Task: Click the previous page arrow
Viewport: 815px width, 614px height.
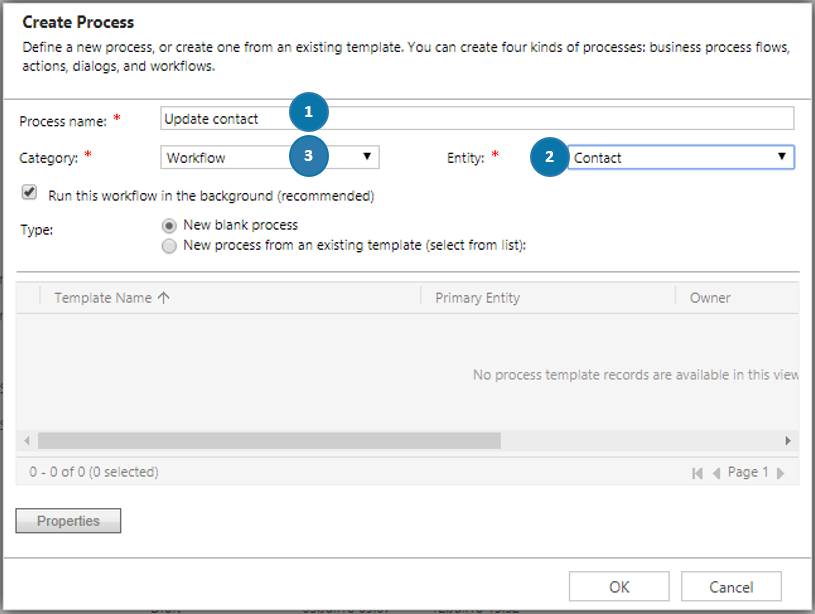Action: click(x=716, y=473)
